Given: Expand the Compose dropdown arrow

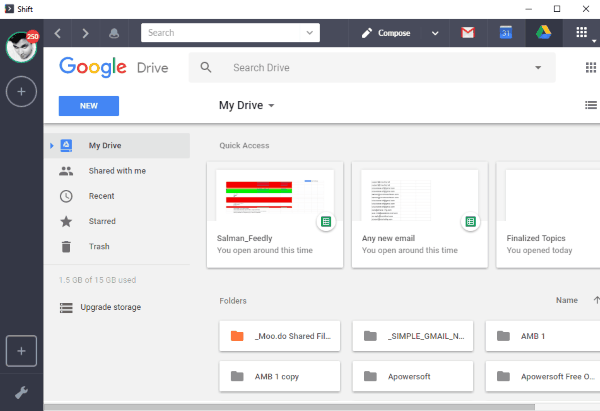Looking at the screenshot, I should [x=434, y=33].
